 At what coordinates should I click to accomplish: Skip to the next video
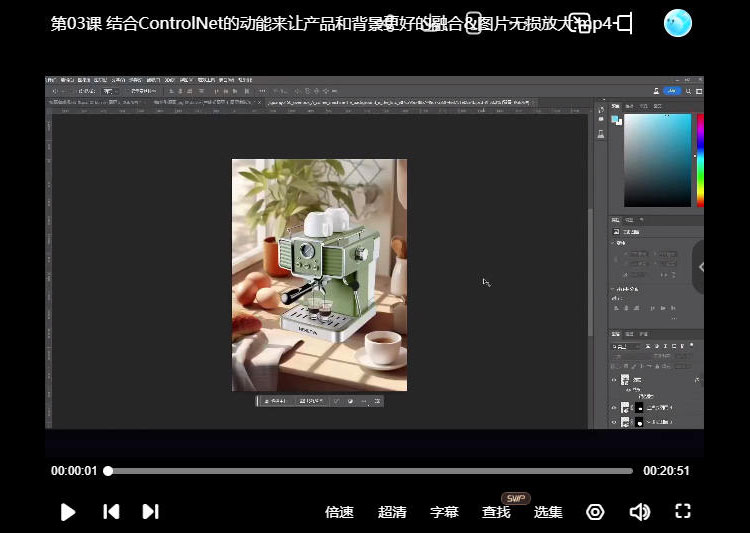tap(150, 512)
